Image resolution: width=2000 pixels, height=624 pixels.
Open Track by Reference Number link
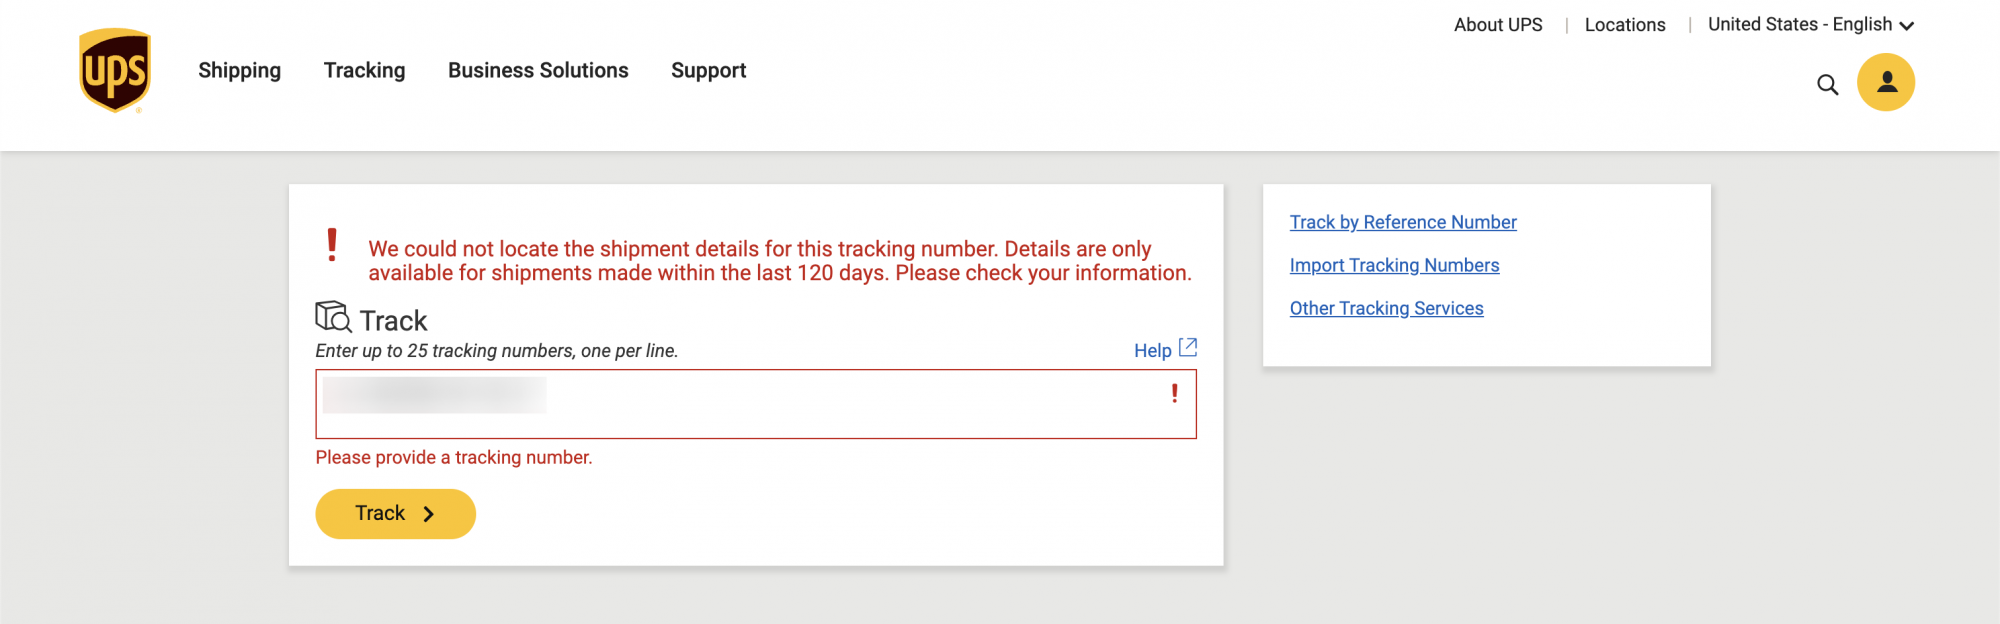1403,222
